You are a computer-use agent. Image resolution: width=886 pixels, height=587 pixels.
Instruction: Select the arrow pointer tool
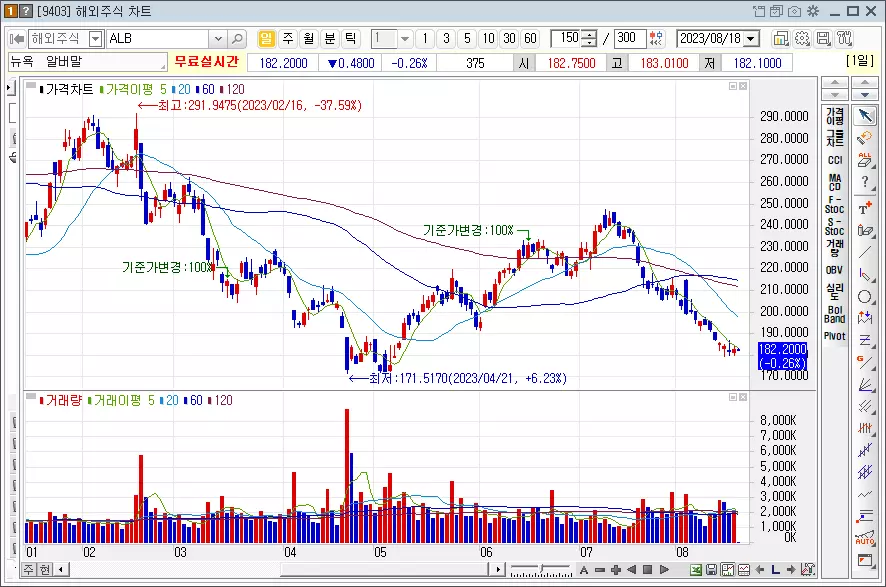coord(865,116)
